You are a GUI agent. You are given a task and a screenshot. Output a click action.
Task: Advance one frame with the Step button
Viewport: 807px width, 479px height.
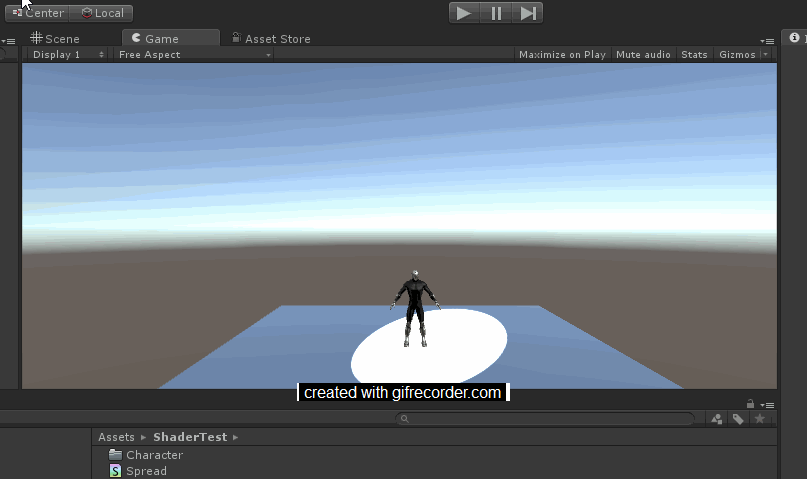coord(527,13)
